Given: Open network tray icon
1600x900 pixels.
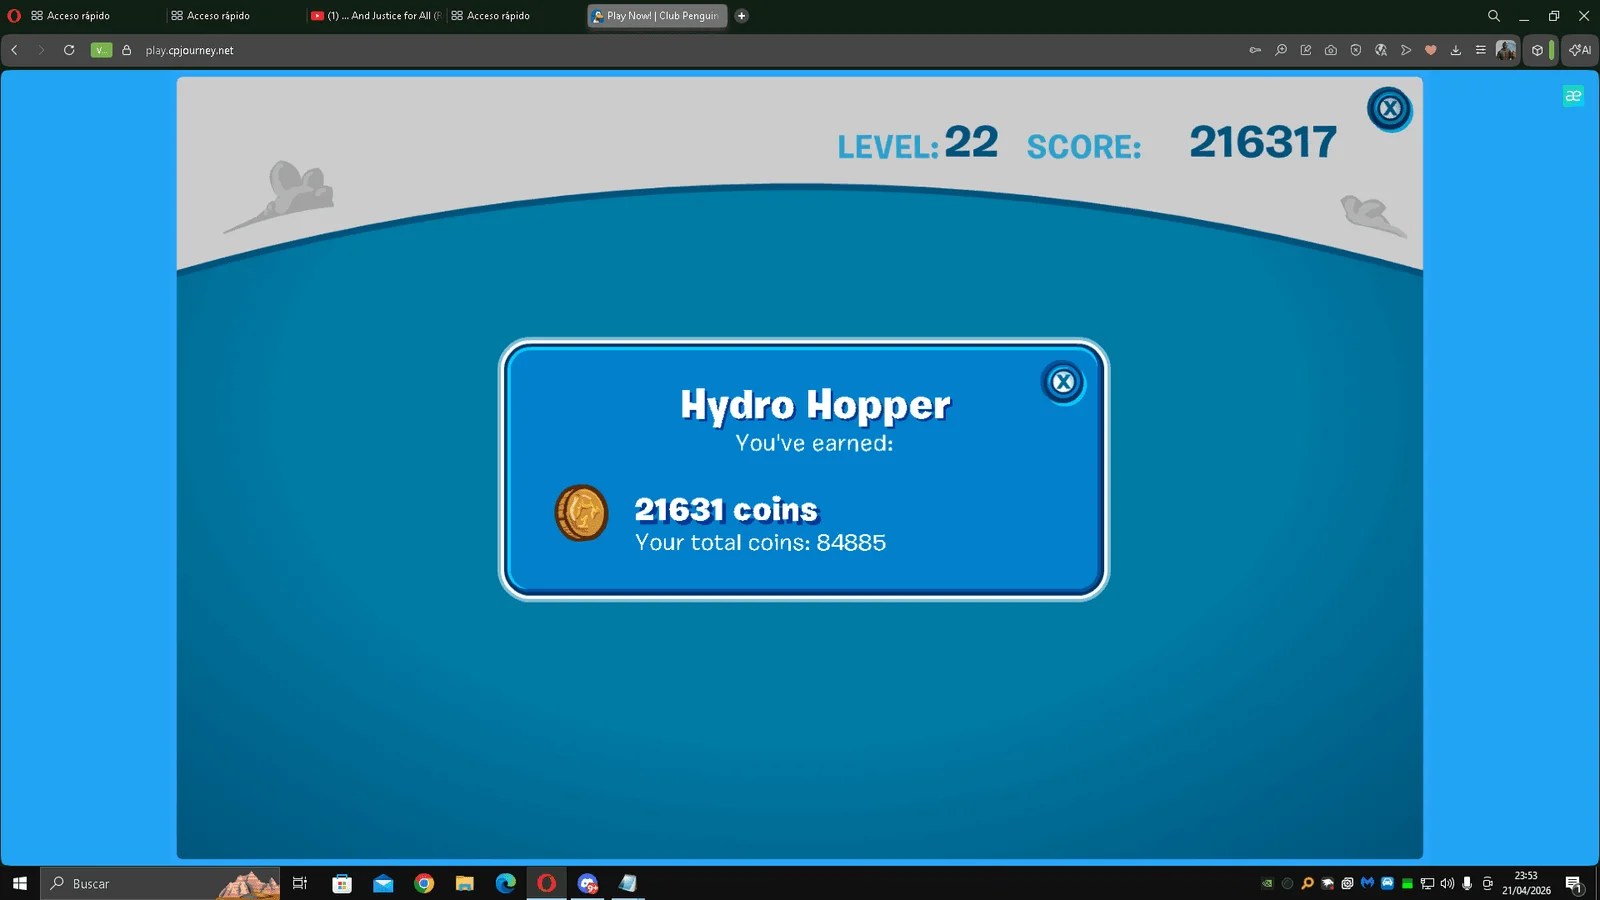Looking at the screenshot, I should 1427,884.
